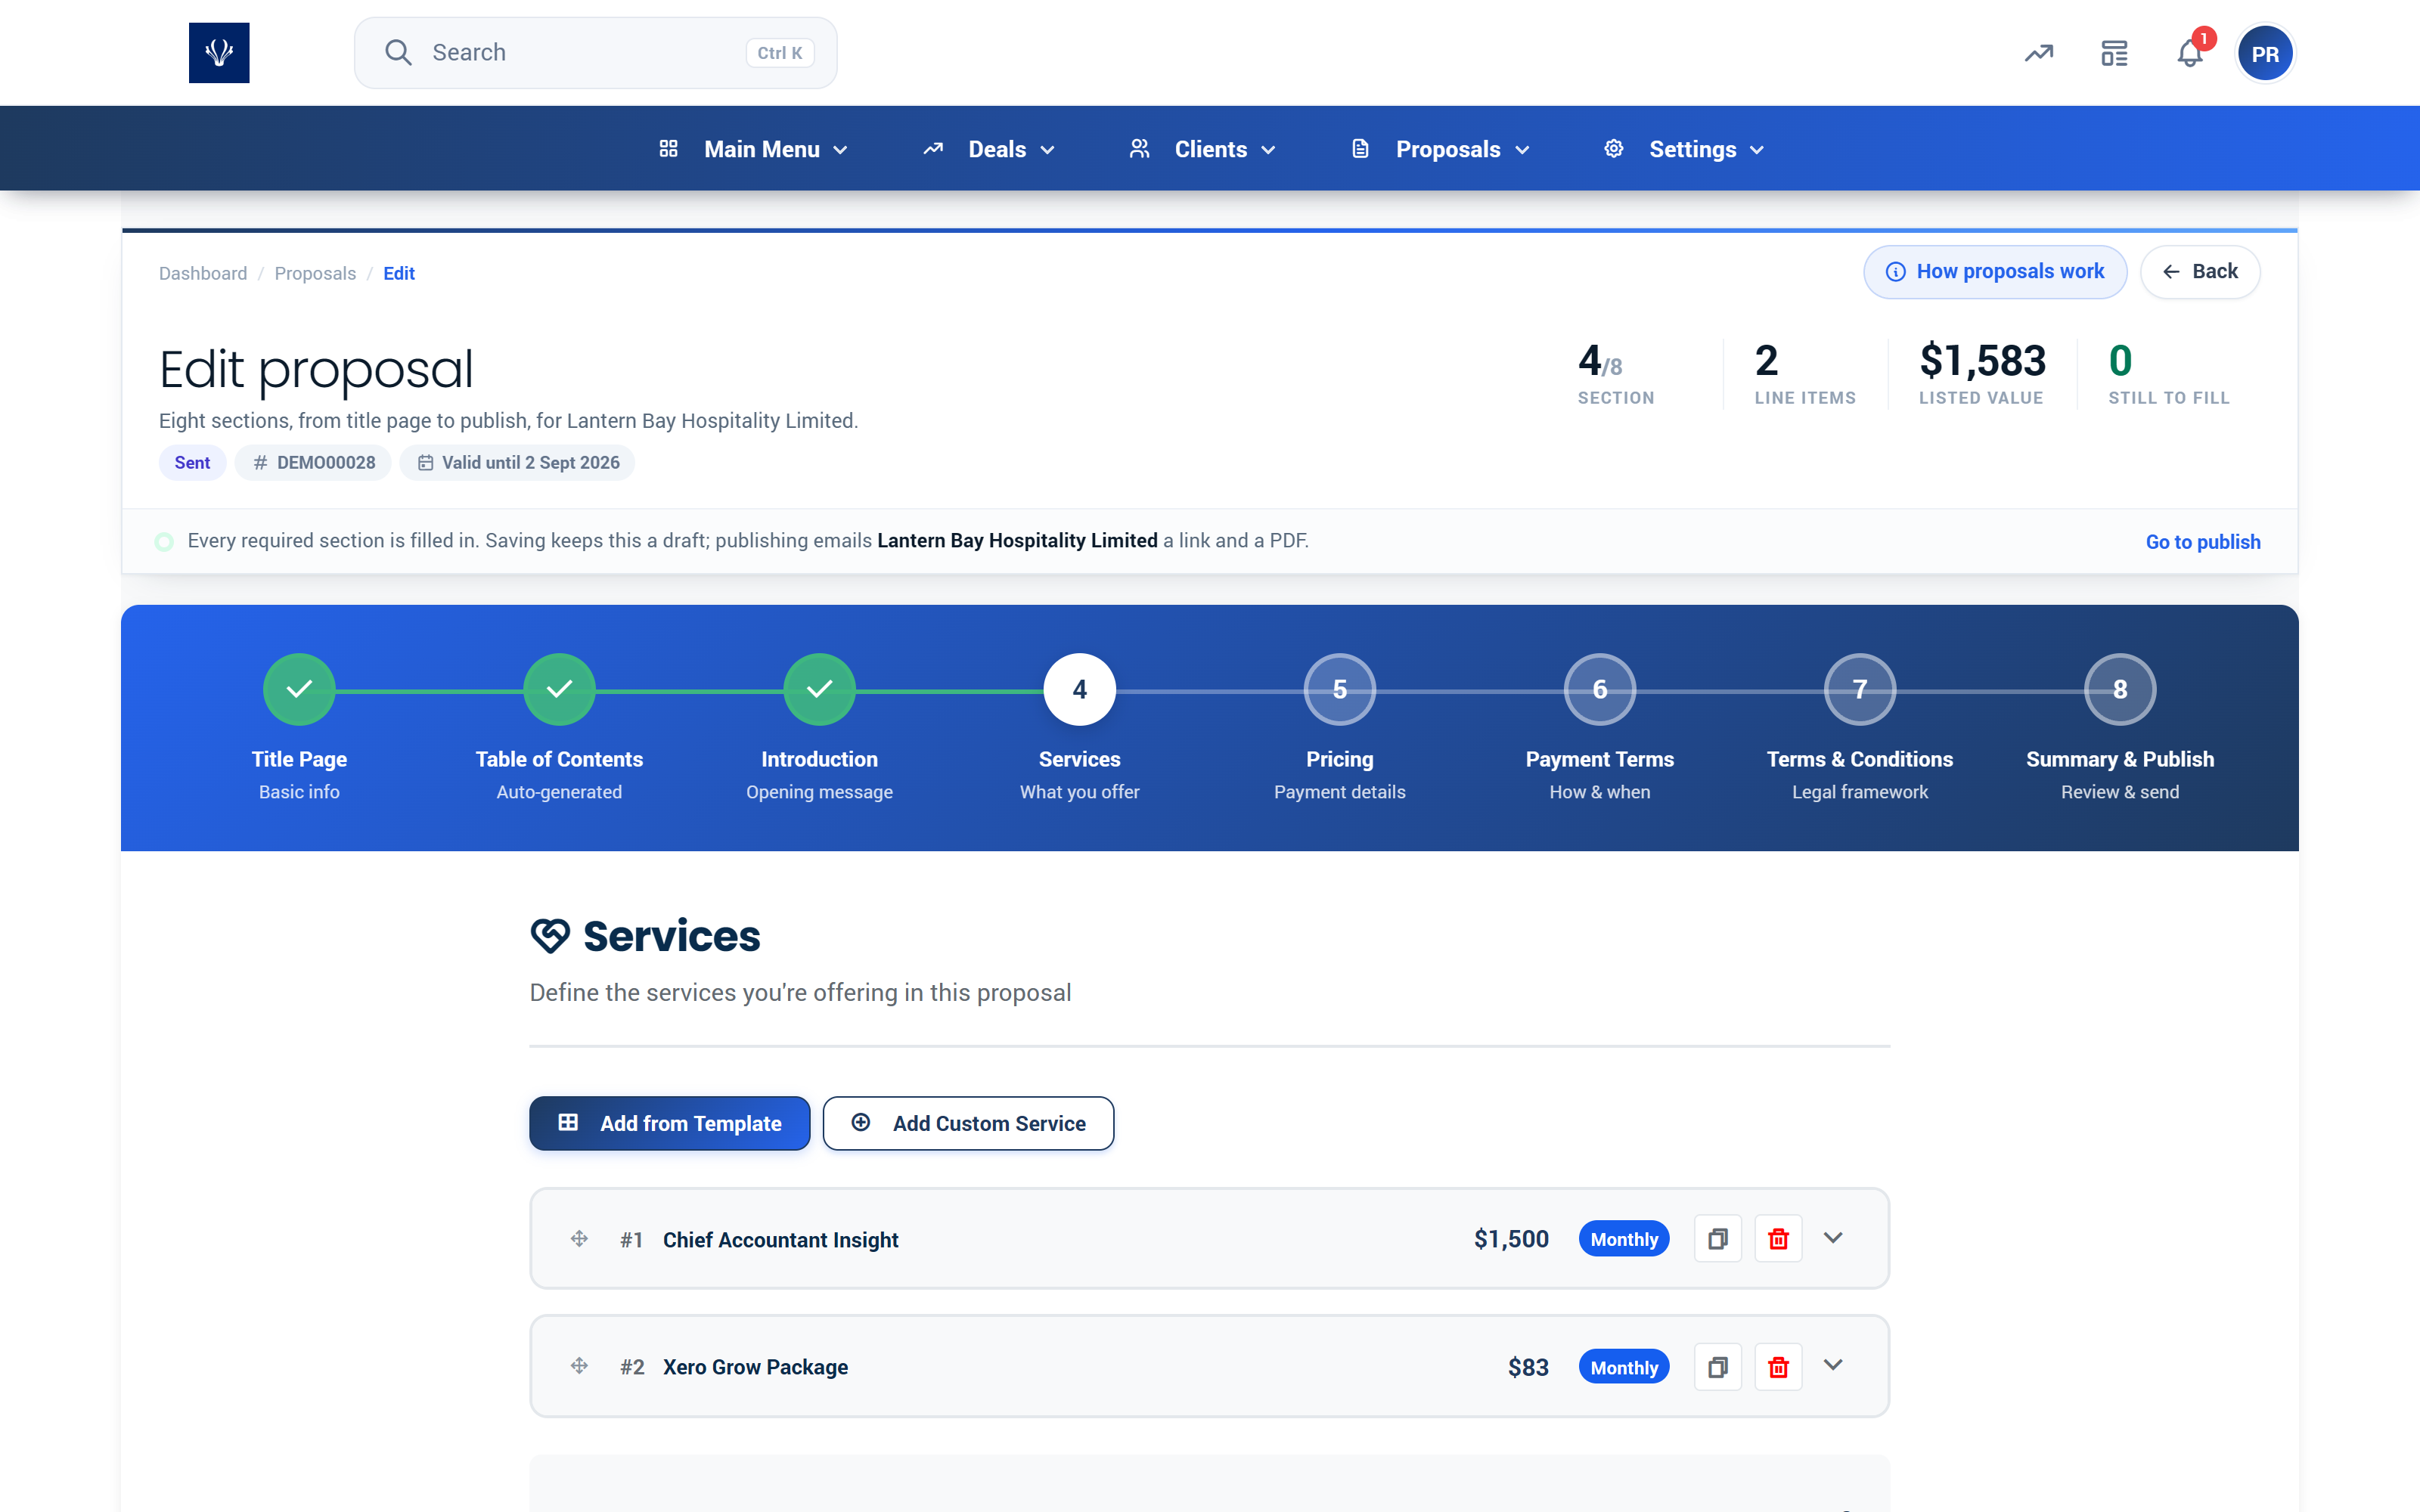2420x1512 pixels.
Task: Click the DEMO000028 proposal number tag
Action: pyautogui.click(x=313, y=463)
